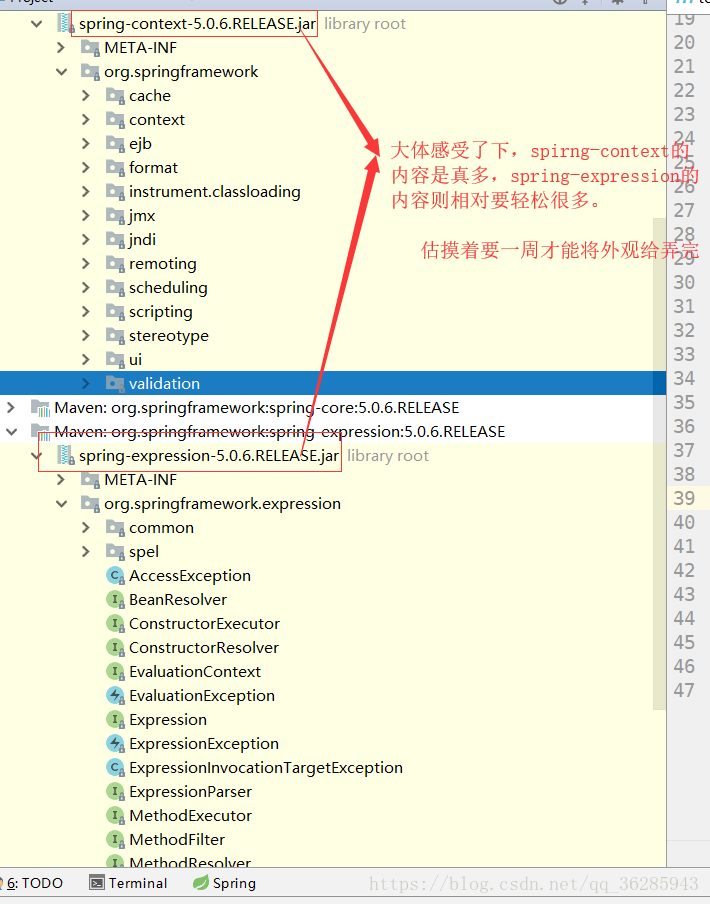The width and height of the screenshot is (710, 904).
Task: Open the Spring tool window tab
Action: coord(224,883)
